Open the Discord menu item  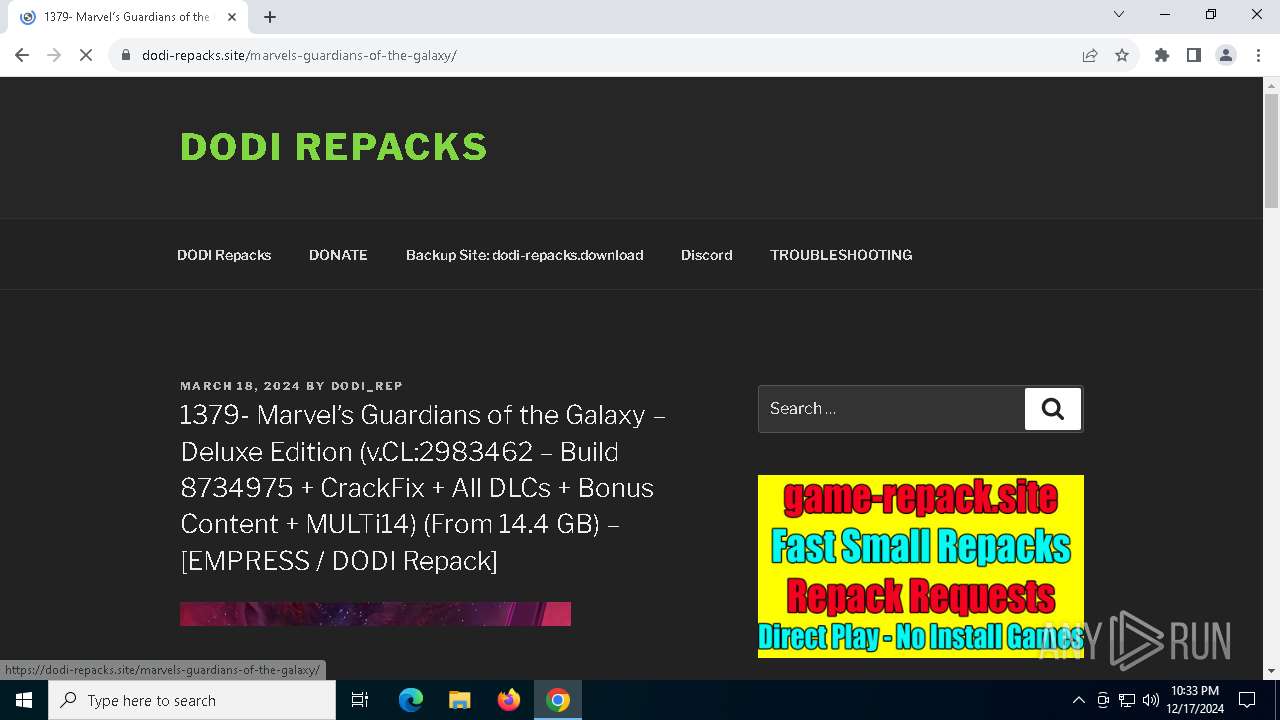pyautogui.click(x=707, y=255)
